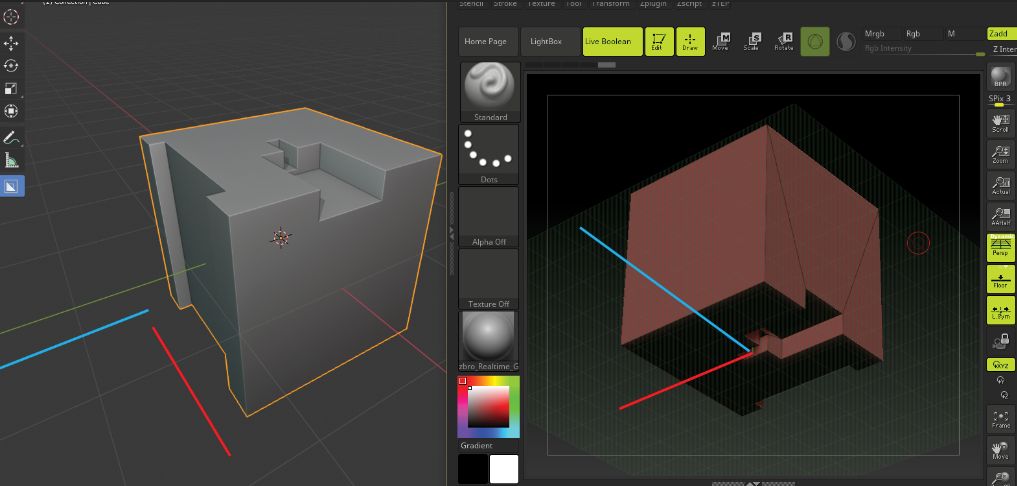Toggle the Floor grid button

999,278
